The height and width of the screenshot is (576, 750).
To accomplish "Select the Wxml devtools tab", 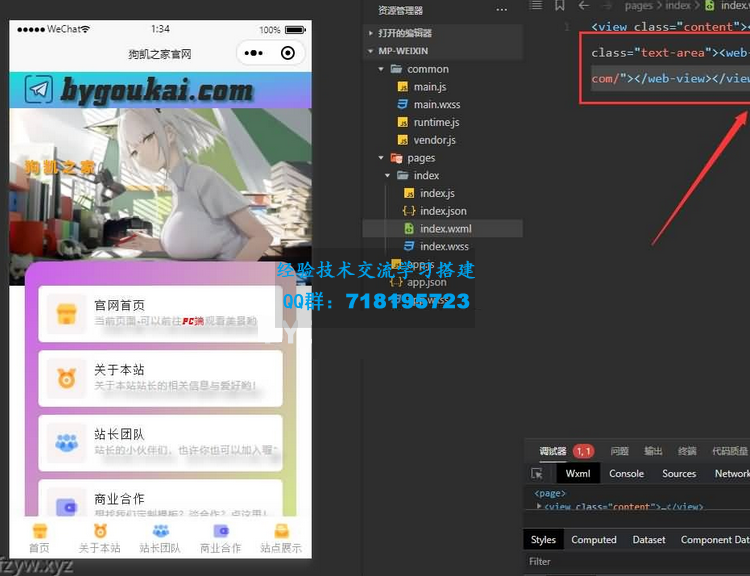I will pos(578,473).
